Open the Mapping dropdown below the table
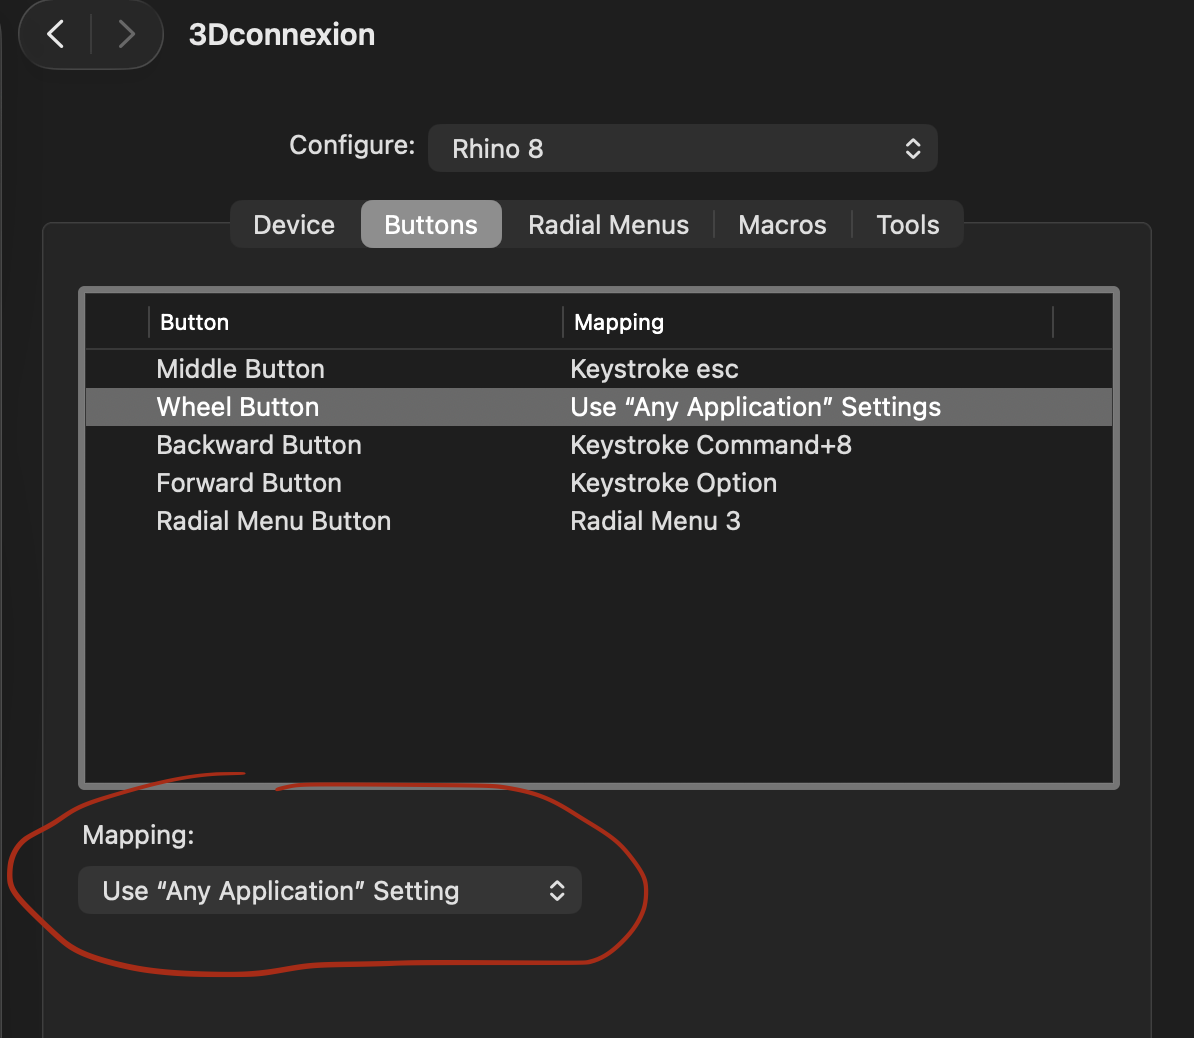The height and width of the screenshot is (1038, 1194). 330,890
